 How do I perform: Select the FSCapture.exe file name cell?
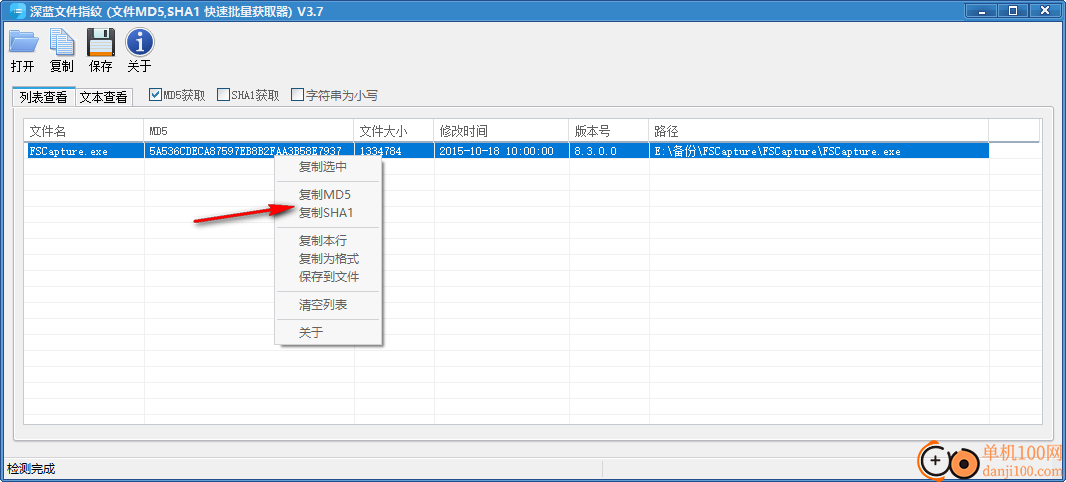pyautogui.click(x=69, y=152)
